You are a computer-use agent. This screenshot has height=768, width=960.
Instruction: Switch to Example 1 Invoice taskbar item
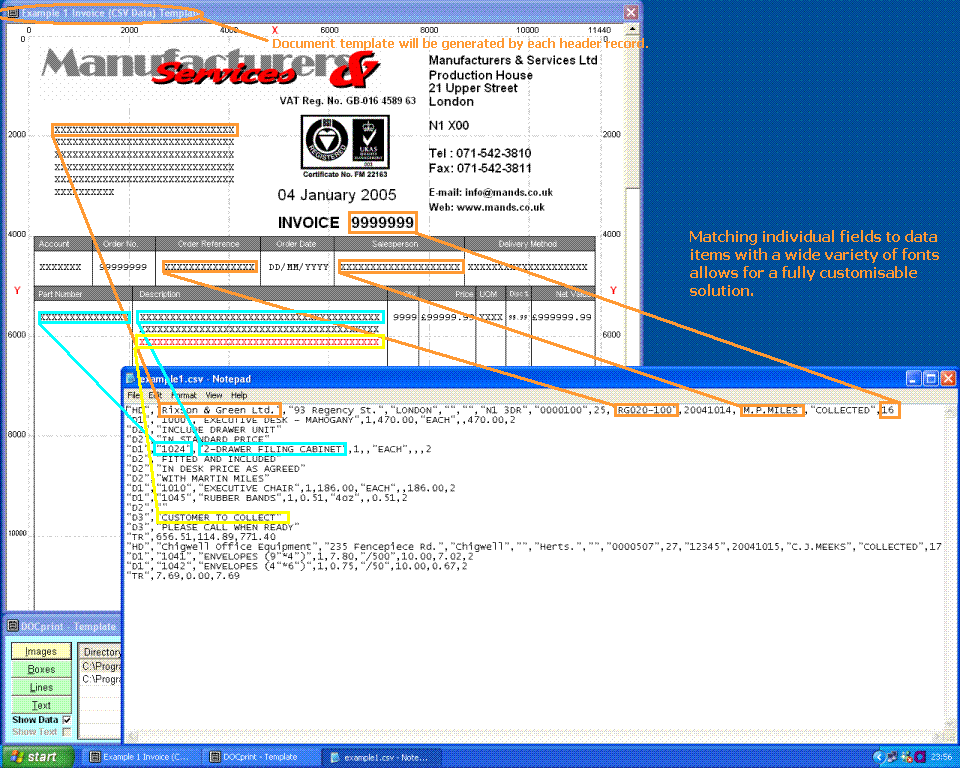[141, 757]
